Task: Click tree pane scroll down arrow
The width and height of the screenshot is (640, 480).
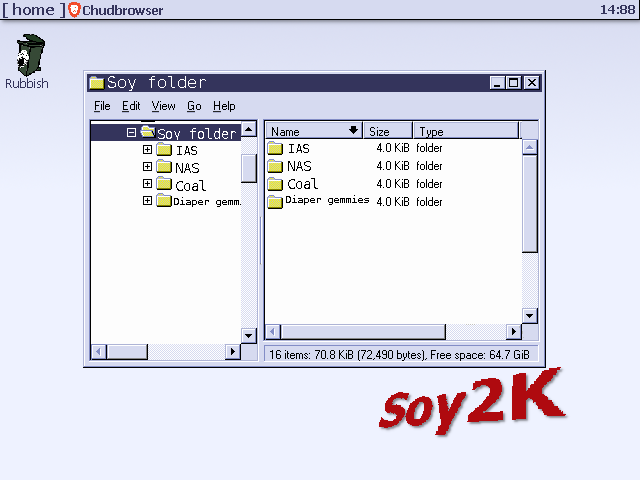Action: (249, 336)
